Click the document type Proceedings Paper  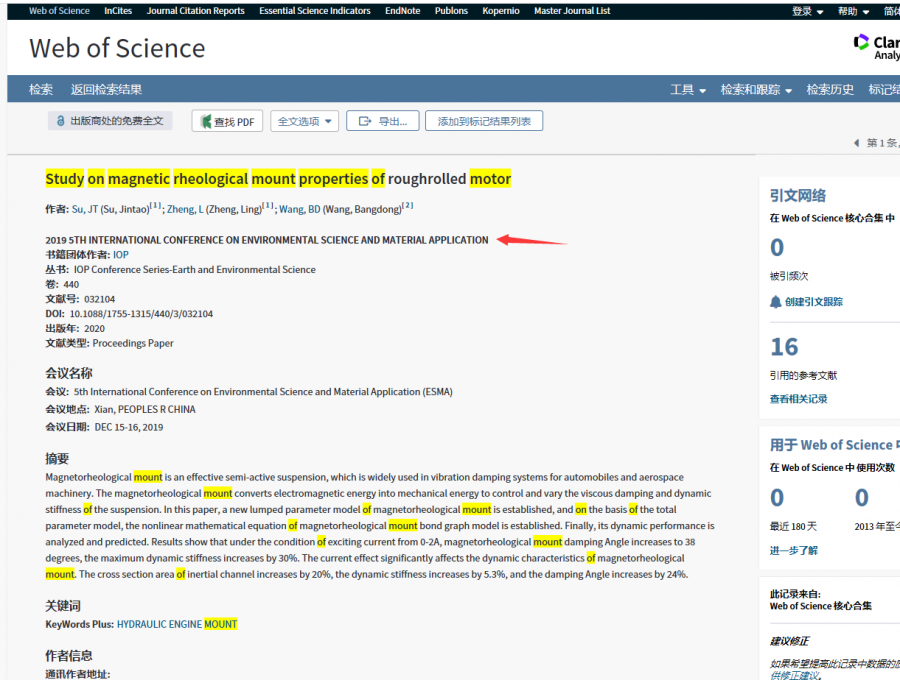click(x=133, y=343)
